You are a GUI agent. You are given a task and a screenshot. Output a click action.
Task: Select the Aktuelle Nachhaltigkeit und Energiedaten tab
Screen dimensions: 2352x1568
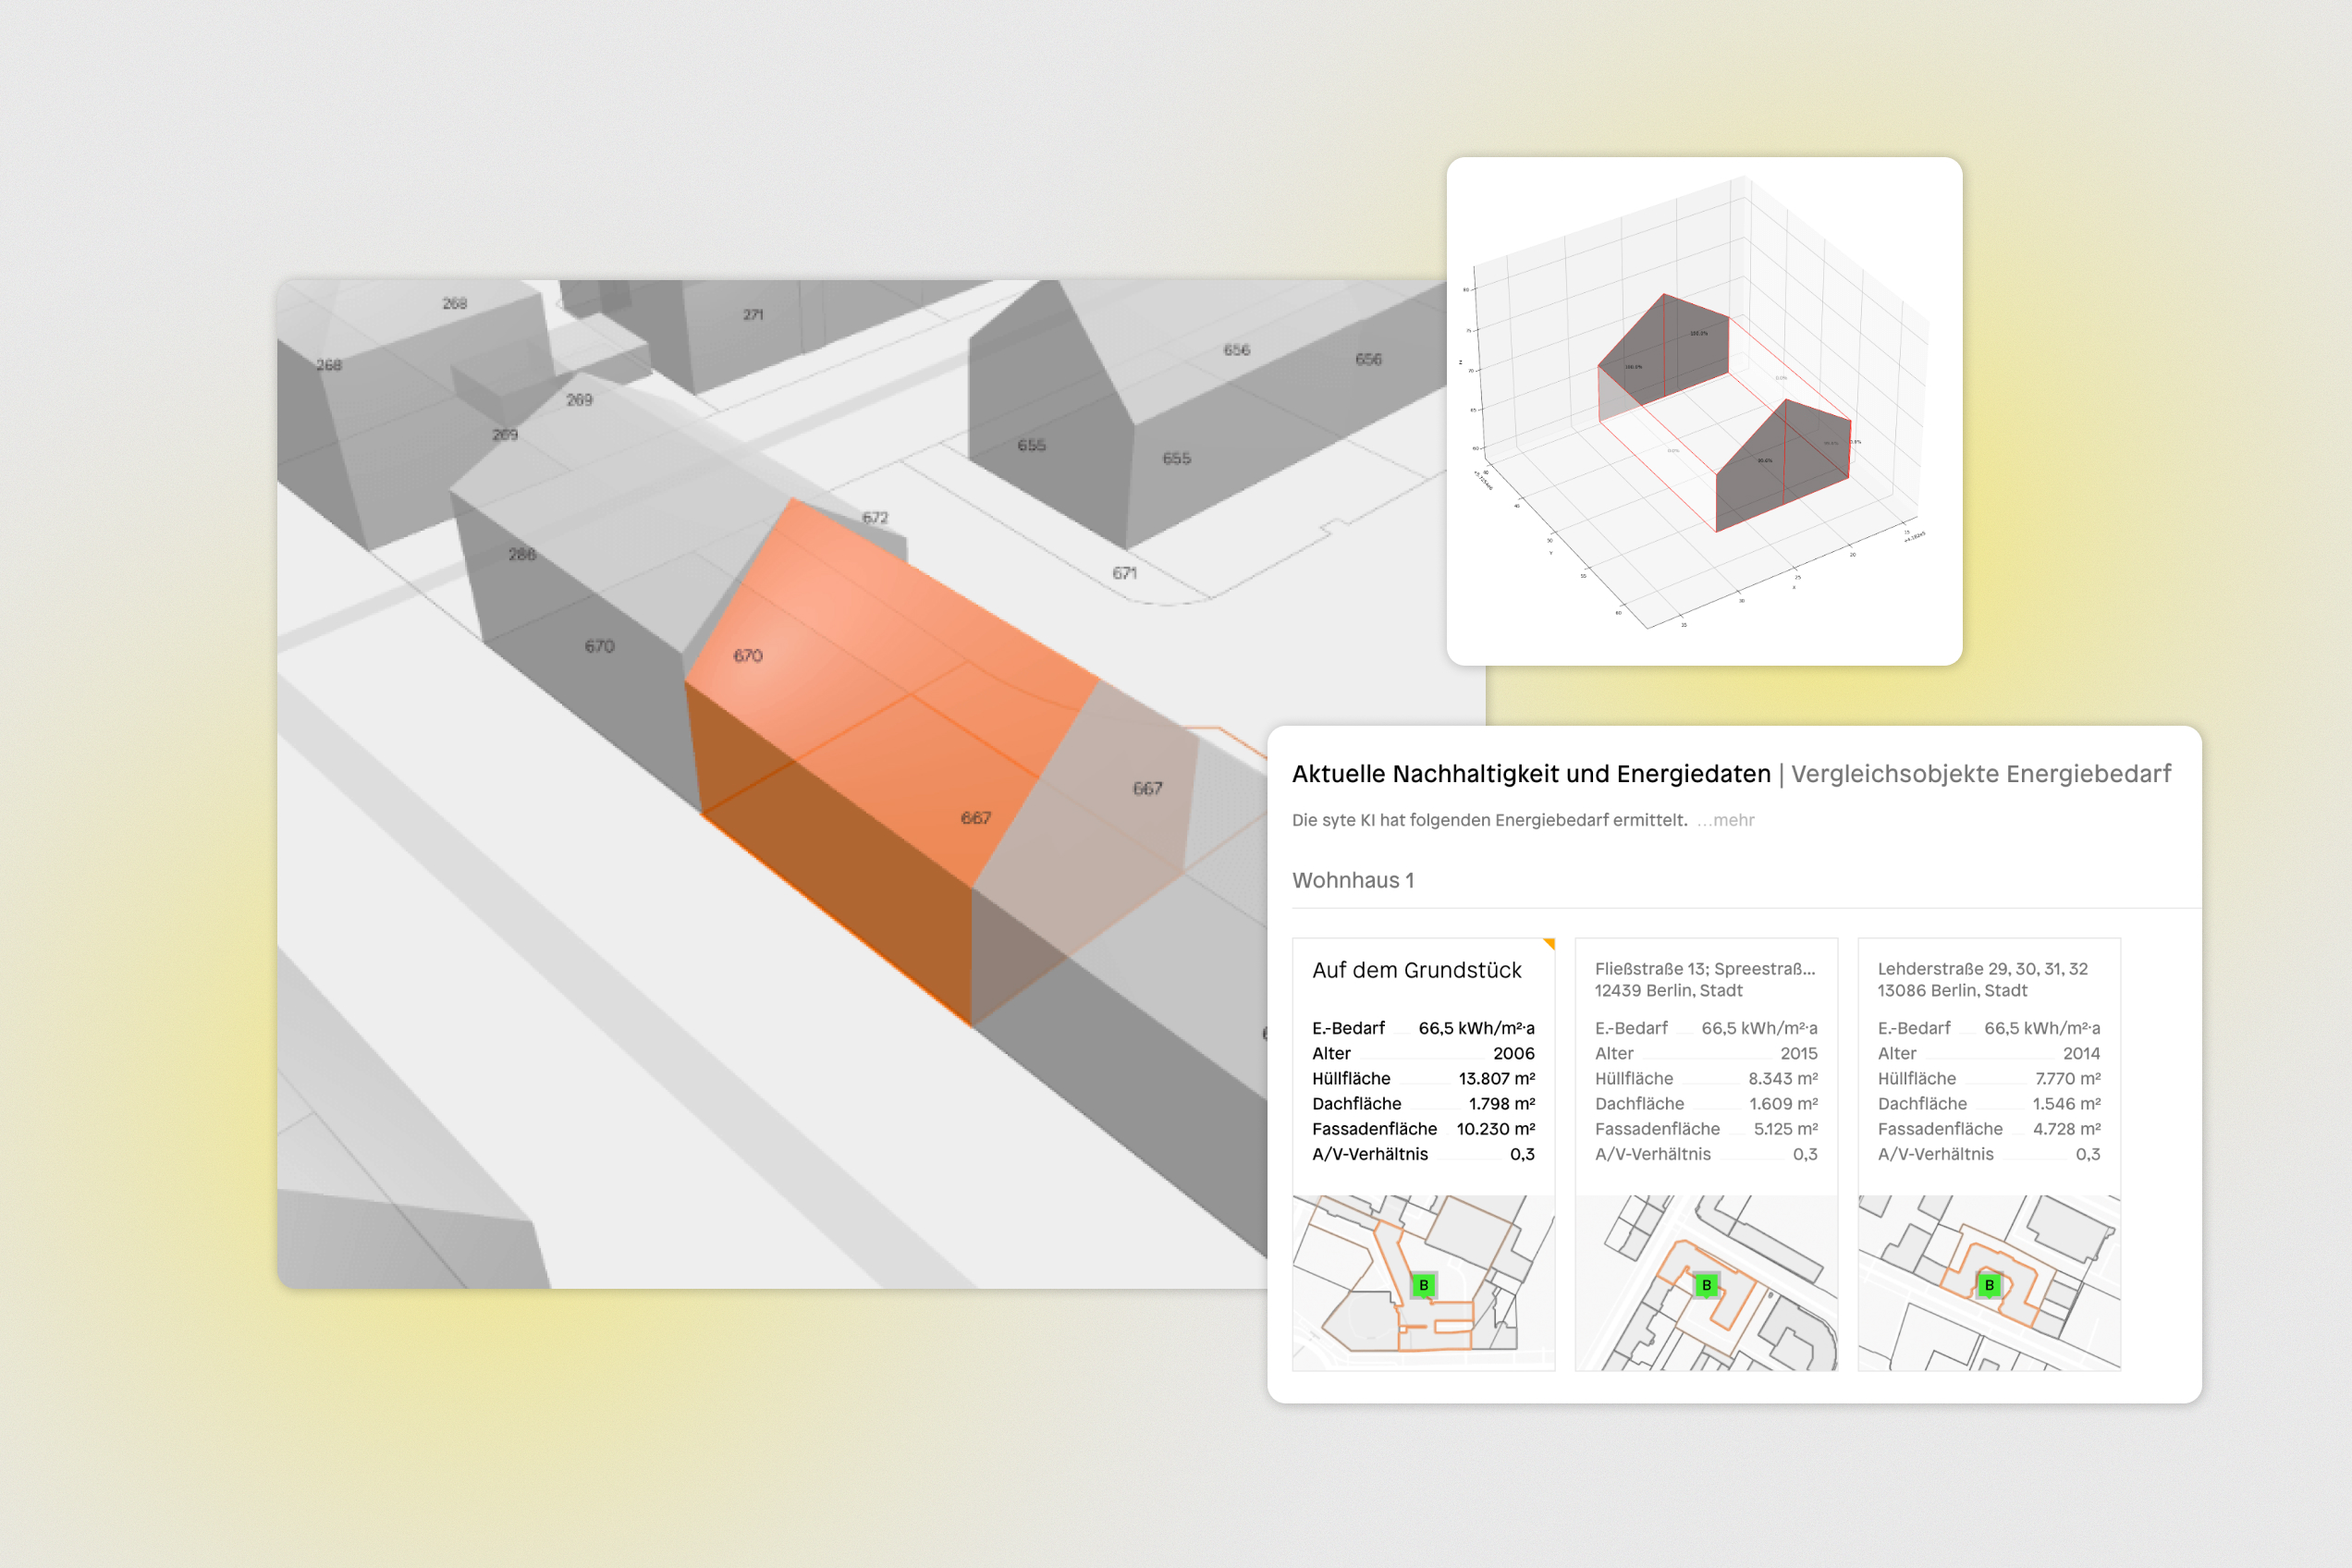click(1531, 773)
